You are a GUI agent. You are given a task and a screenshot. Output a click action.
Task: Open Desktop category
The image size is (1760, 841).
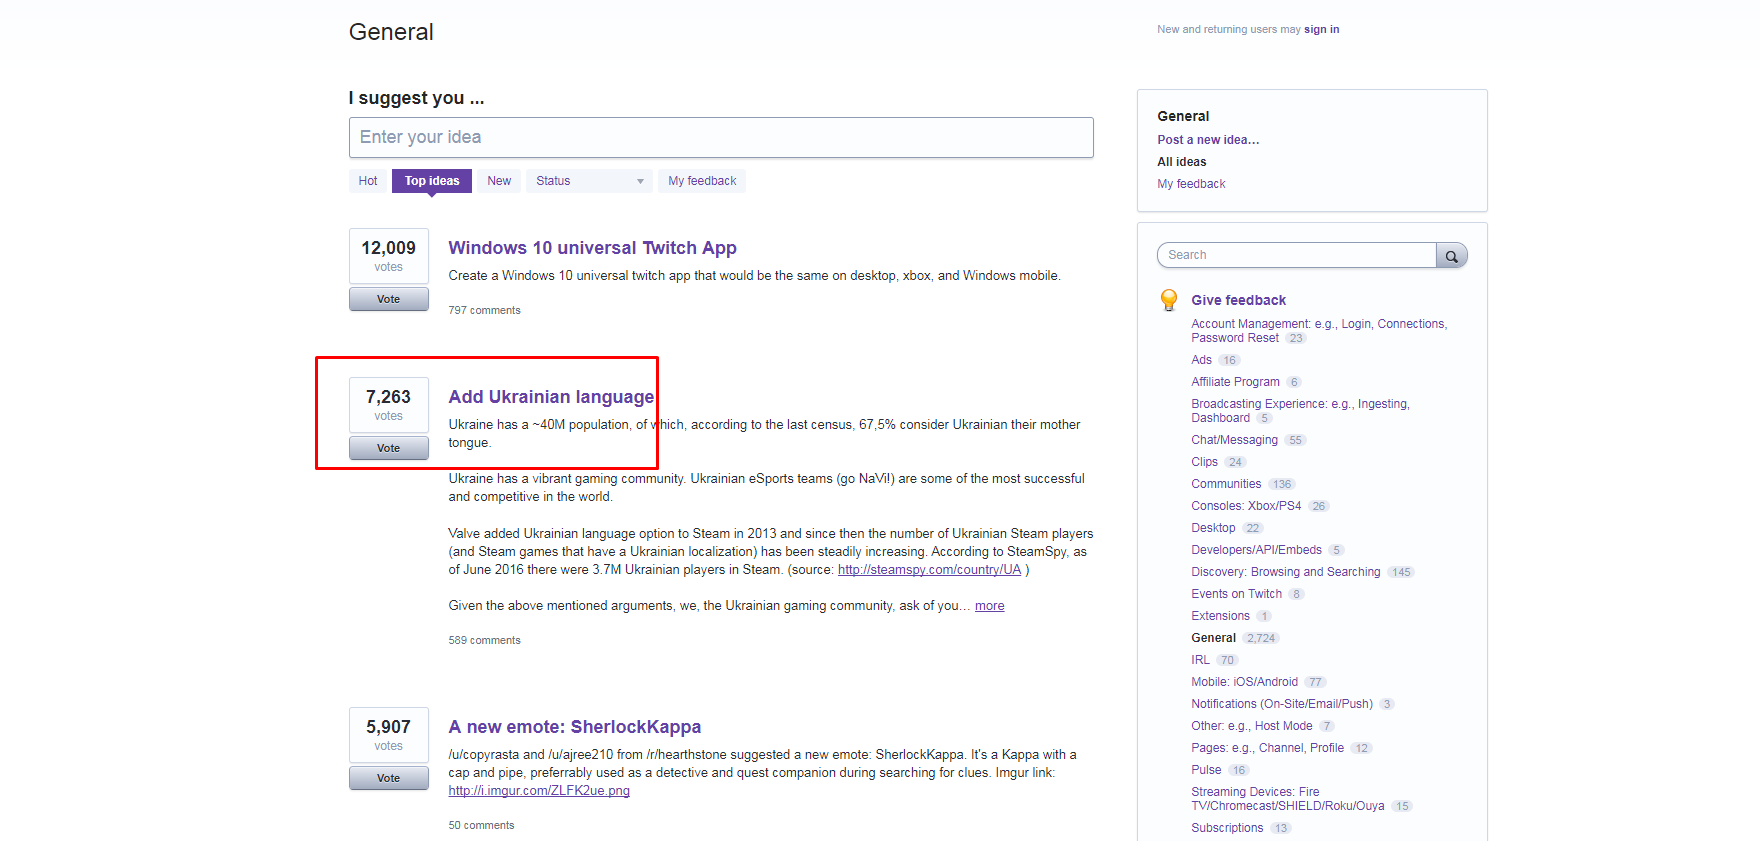(1213, 528)
